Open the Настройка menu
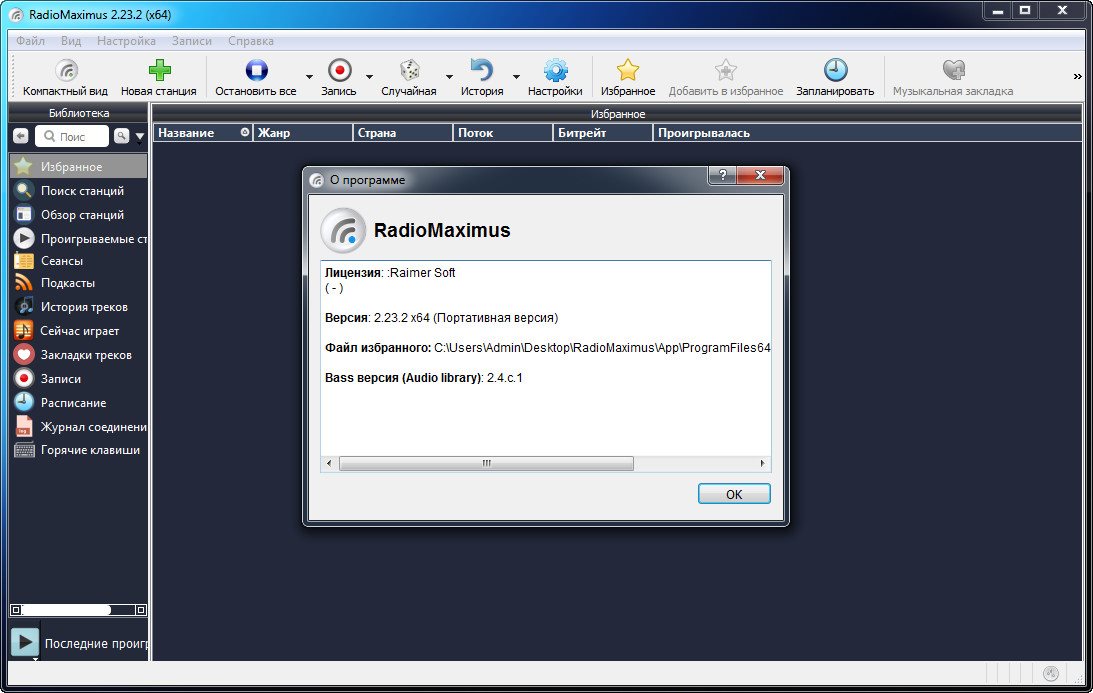This screenshot has height=693, width=1093. [x=126, y=40]
